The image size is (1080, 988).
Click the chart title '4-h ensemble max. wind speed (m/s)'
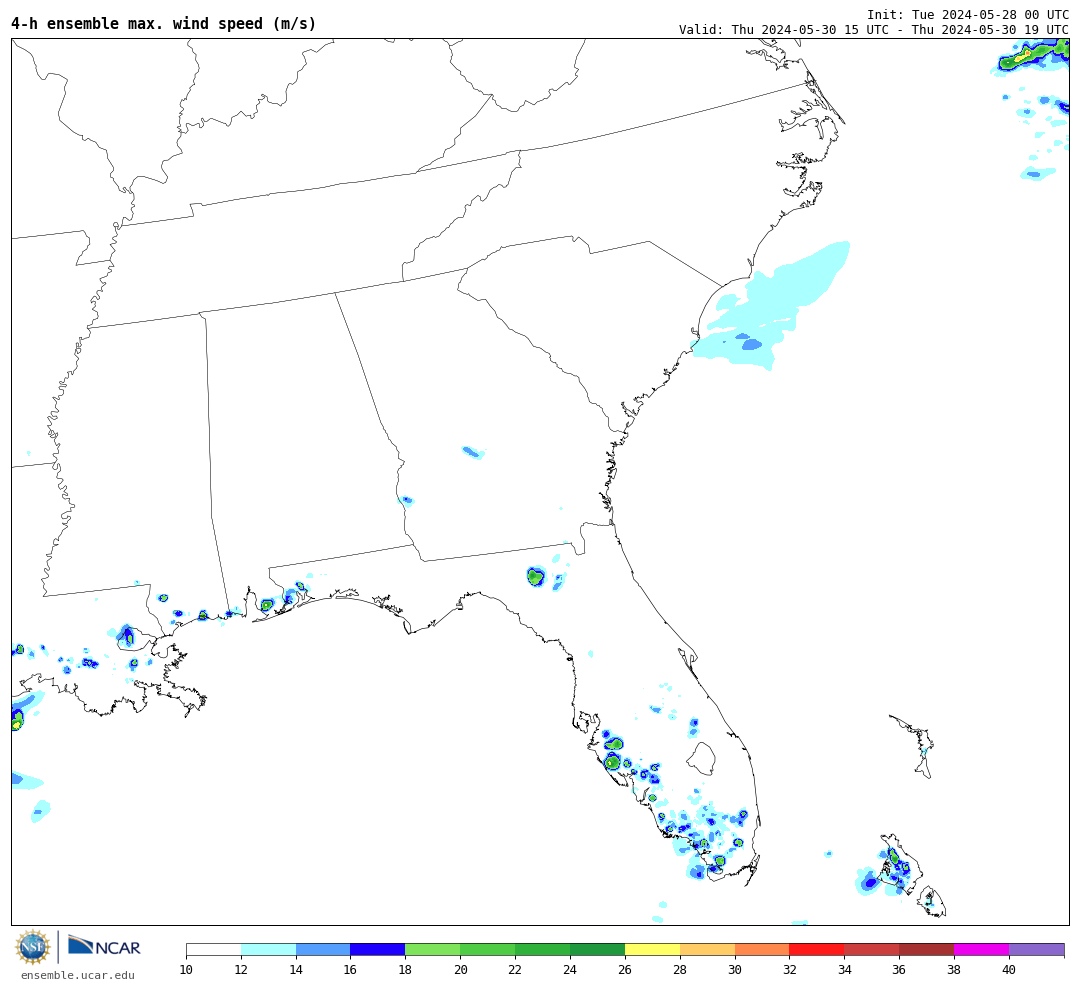tap(163, 23)
